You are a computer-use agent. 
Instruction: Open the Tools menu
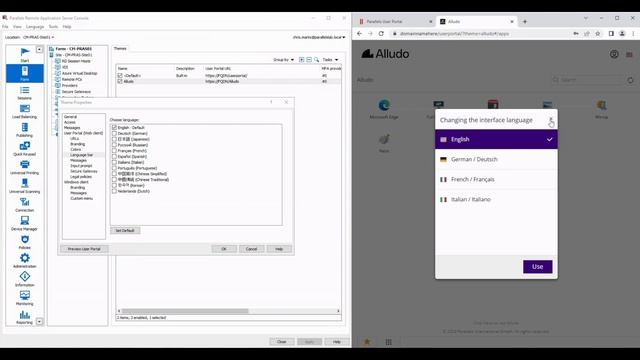coord(53,27)
